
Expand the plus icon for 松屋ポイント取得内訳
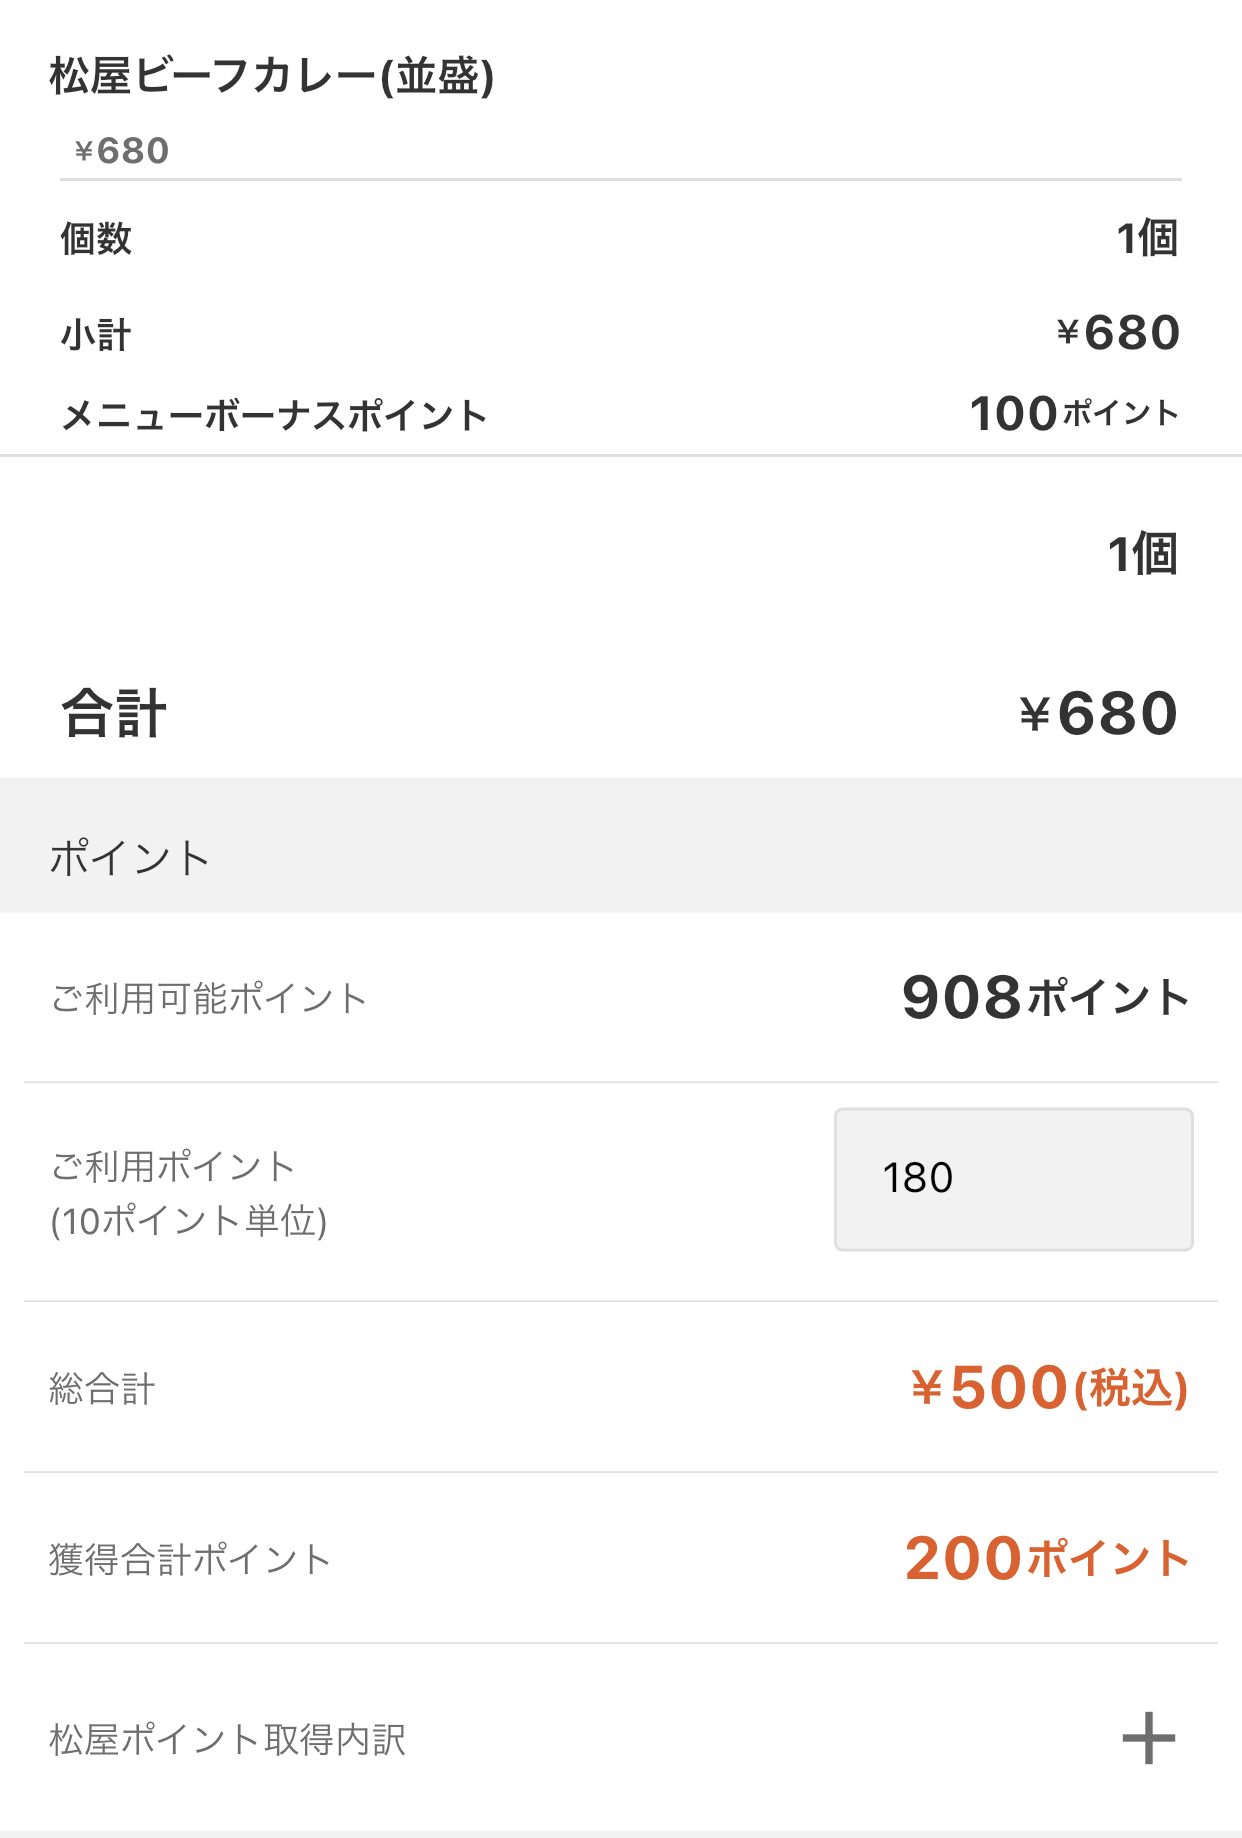[1148, 1738]
